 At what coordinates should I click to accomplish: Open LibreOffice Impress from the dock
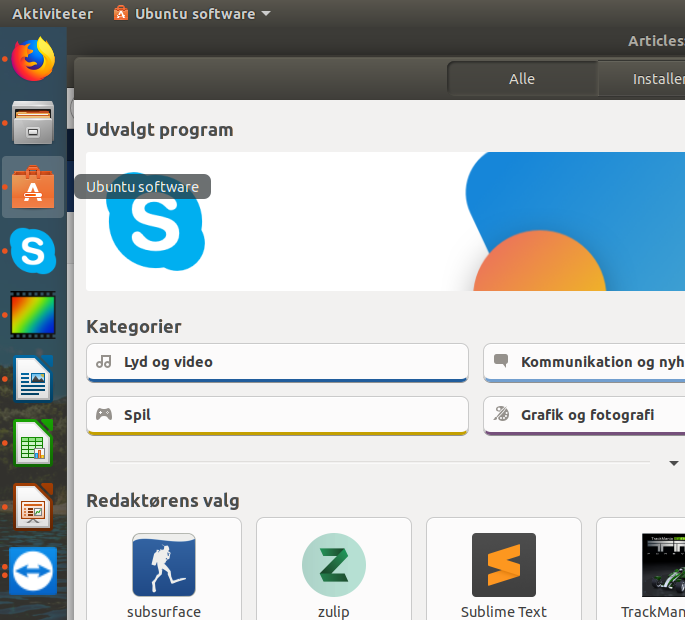33,507
